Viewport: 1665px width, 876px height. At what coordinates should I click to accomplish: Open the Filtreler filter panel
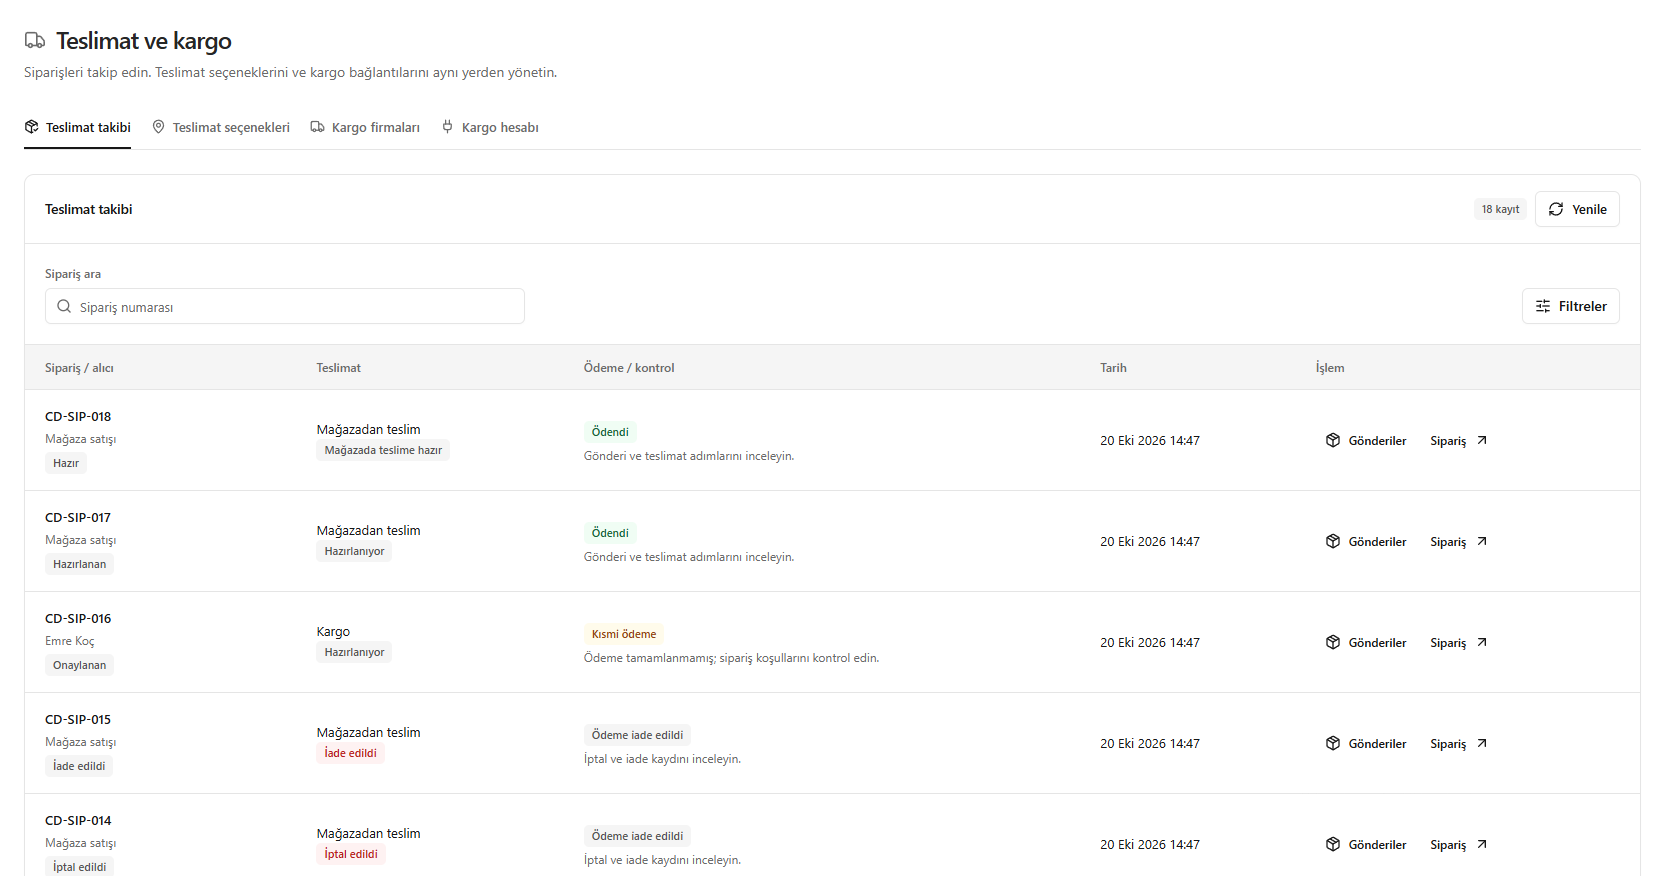point(1571,306)
